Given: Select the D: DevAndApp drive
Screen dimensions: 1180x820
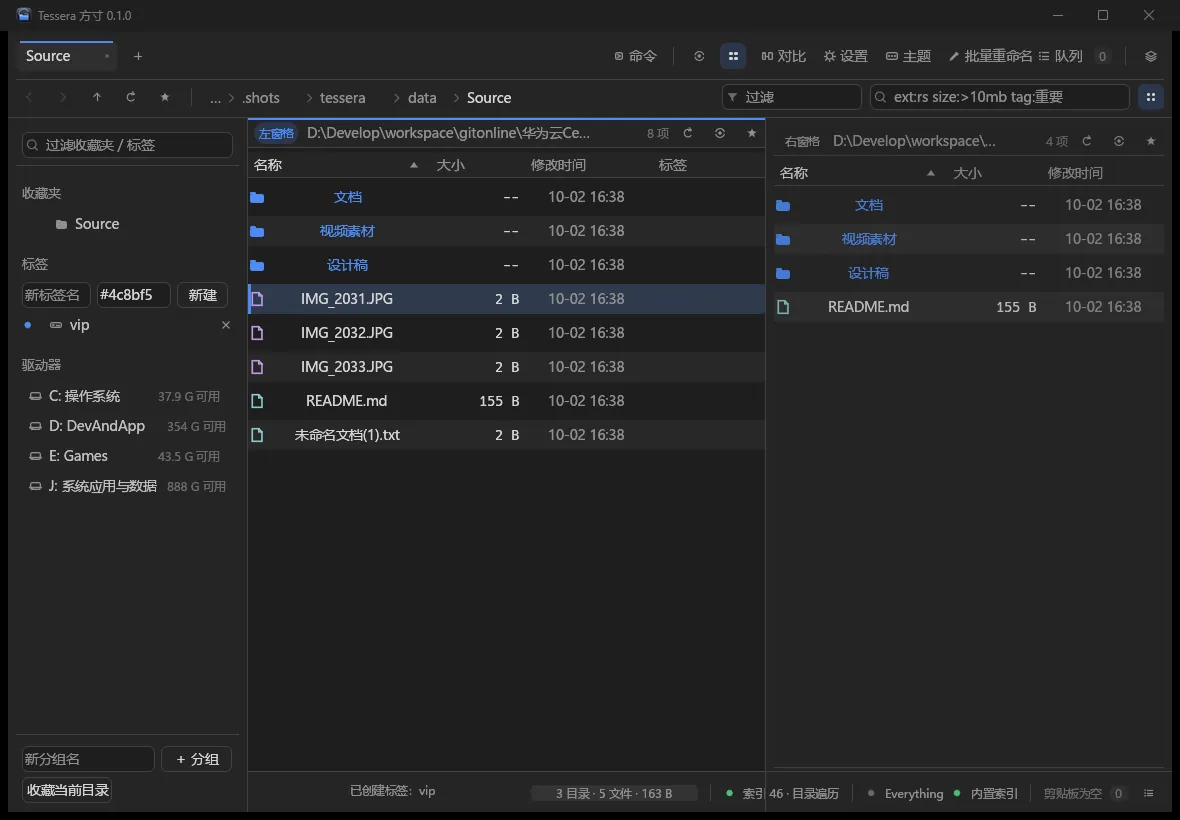Looking at the screenshot, I should click(127, 427).
